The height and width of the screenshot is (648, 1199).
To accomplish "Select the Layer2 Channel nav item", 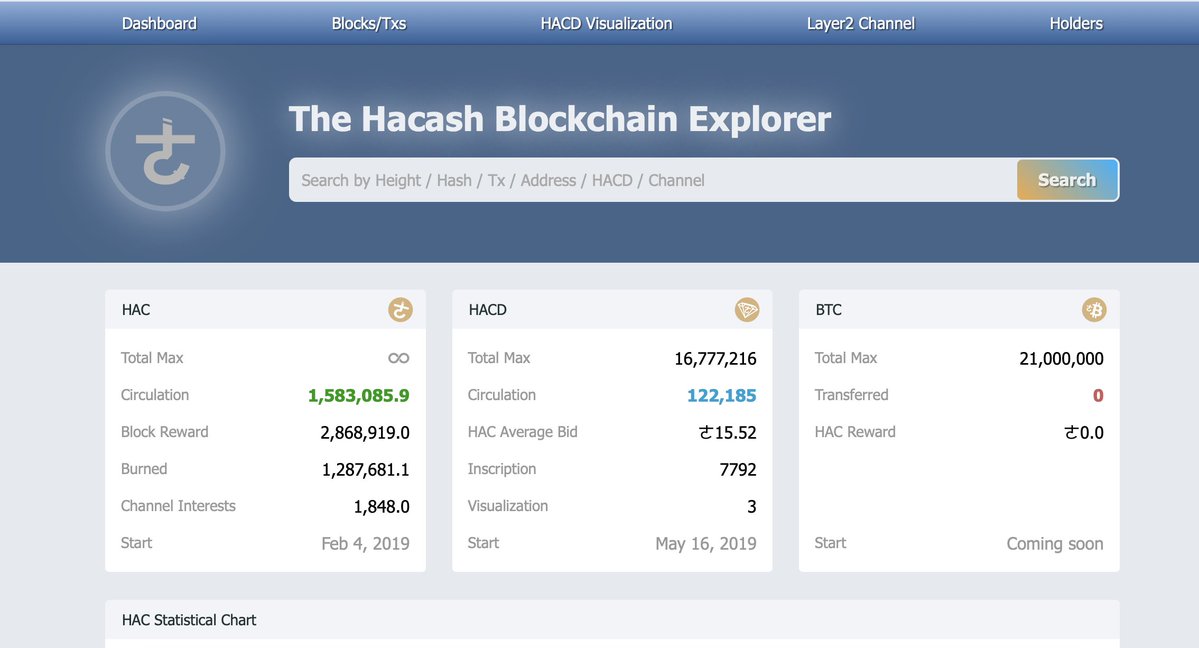I will pyautogui.click(x=860, y=24).
